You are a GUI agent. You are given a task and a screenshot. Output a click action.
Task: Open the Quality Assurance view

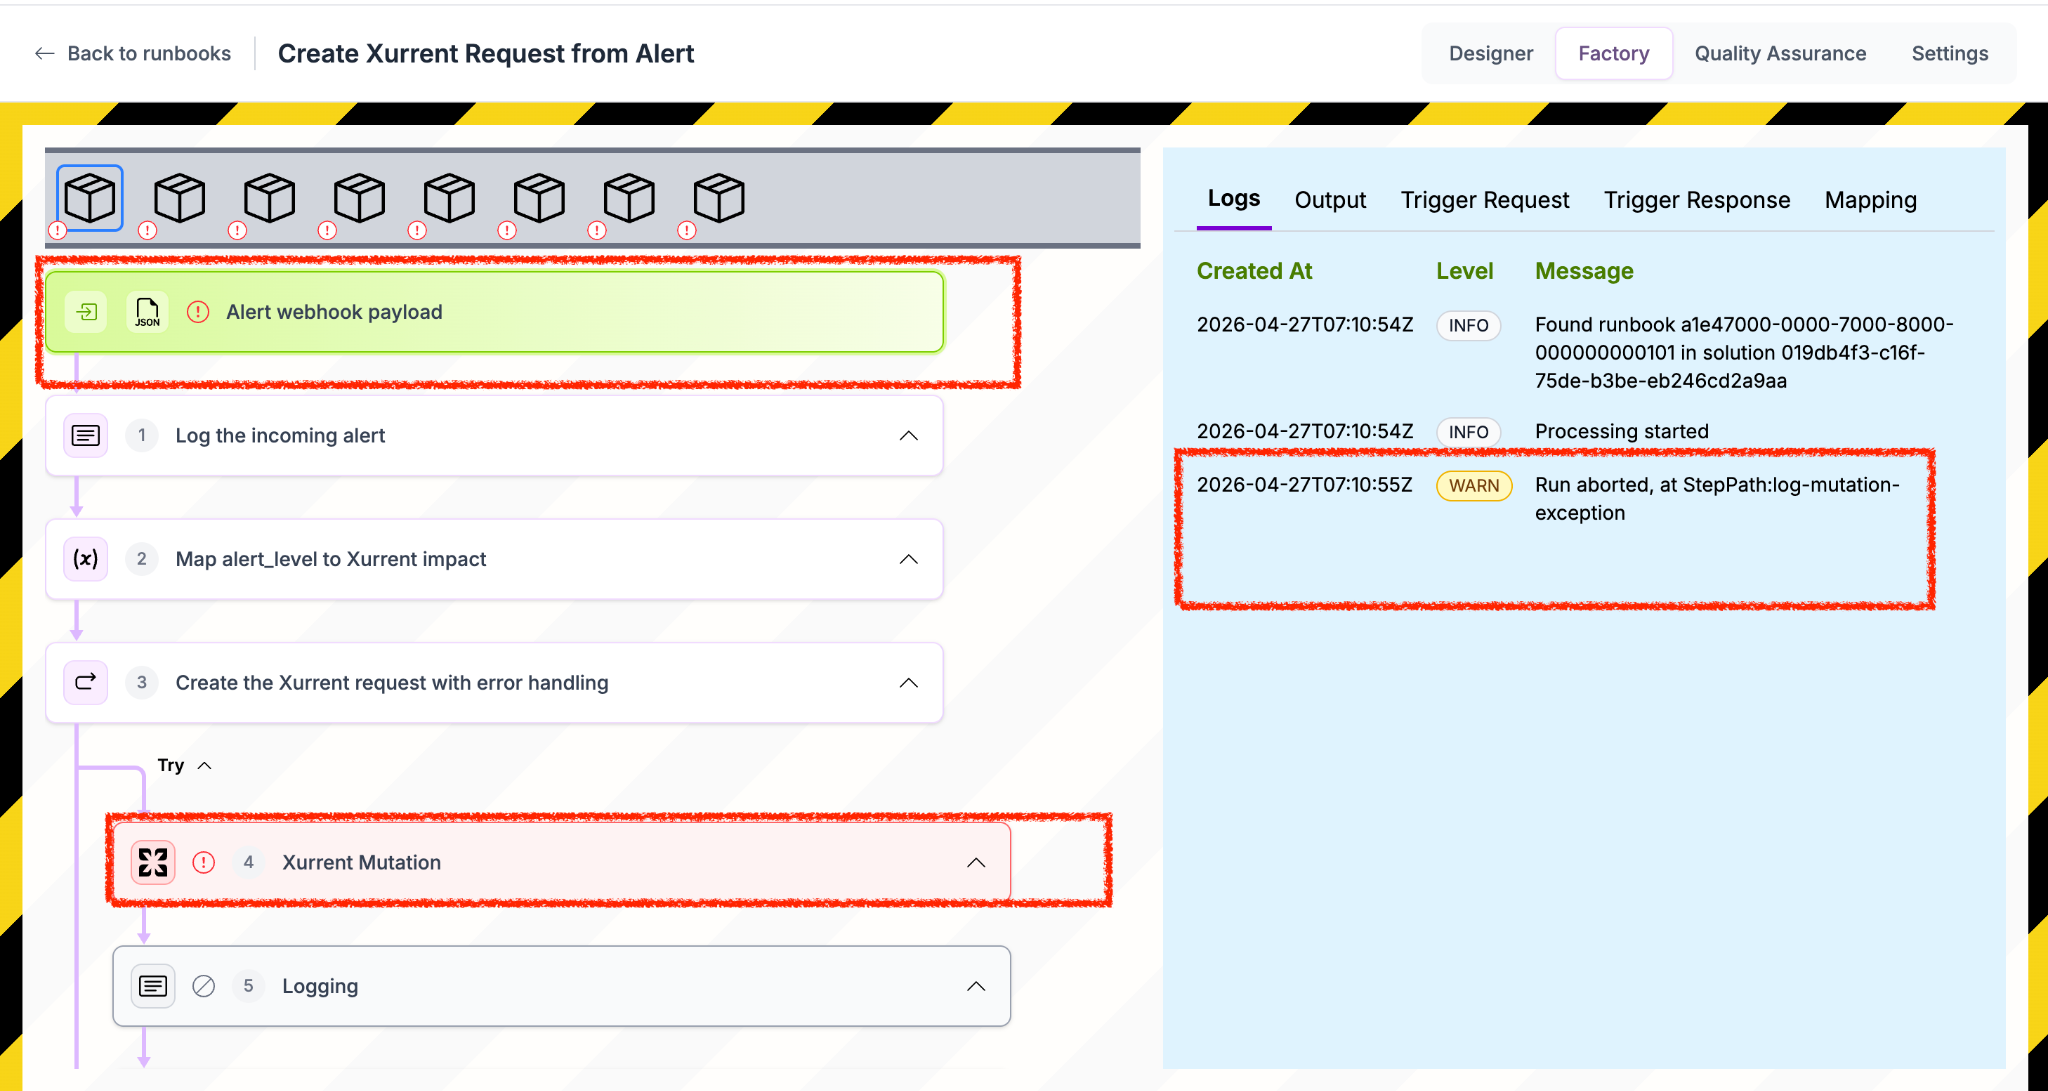pos(1780,53)
